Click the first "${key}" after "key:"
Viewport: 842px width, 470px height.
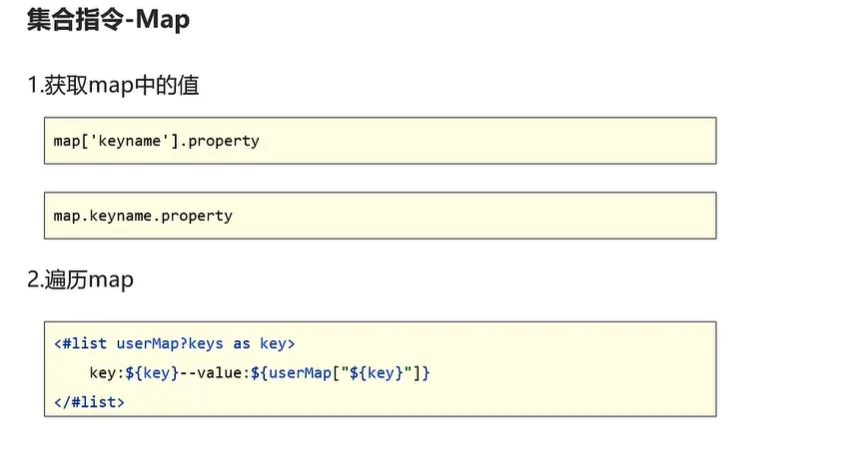click(150, 373)
